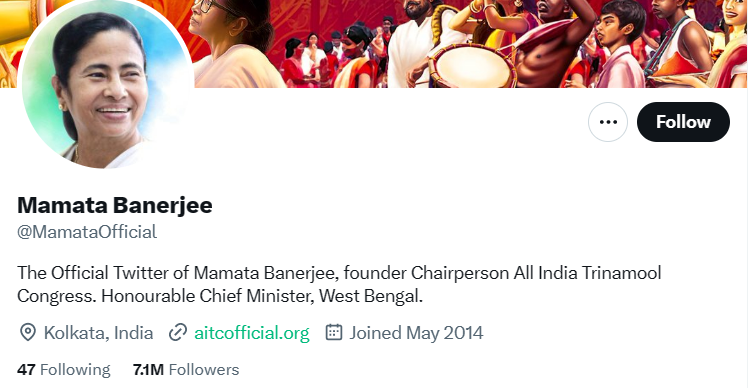The image size is (750, 388).
Task: Open the festive header banner image
Action: click(x=375, y=44)
